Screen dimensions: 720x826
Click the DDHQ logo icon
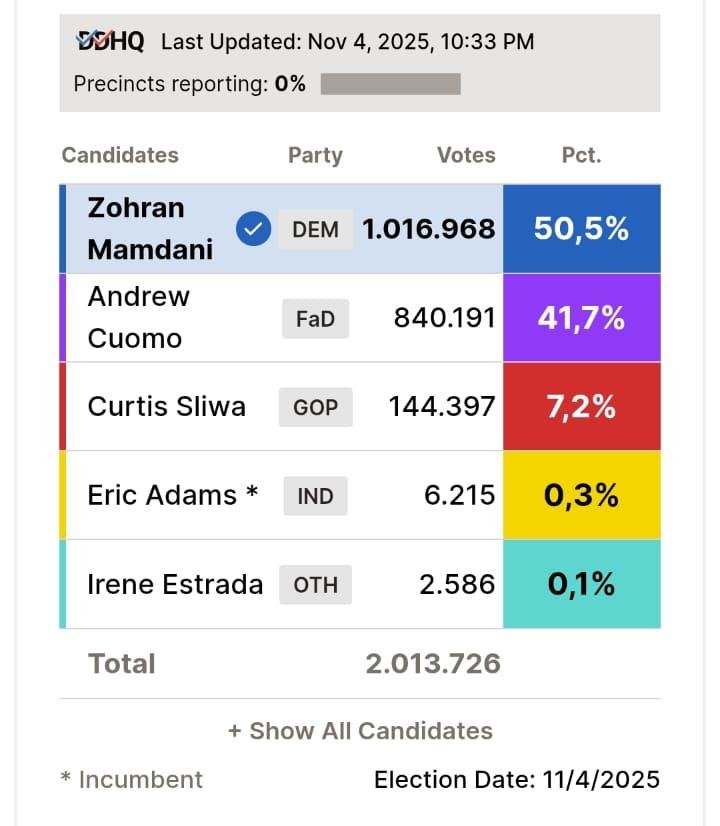(110, 41)
